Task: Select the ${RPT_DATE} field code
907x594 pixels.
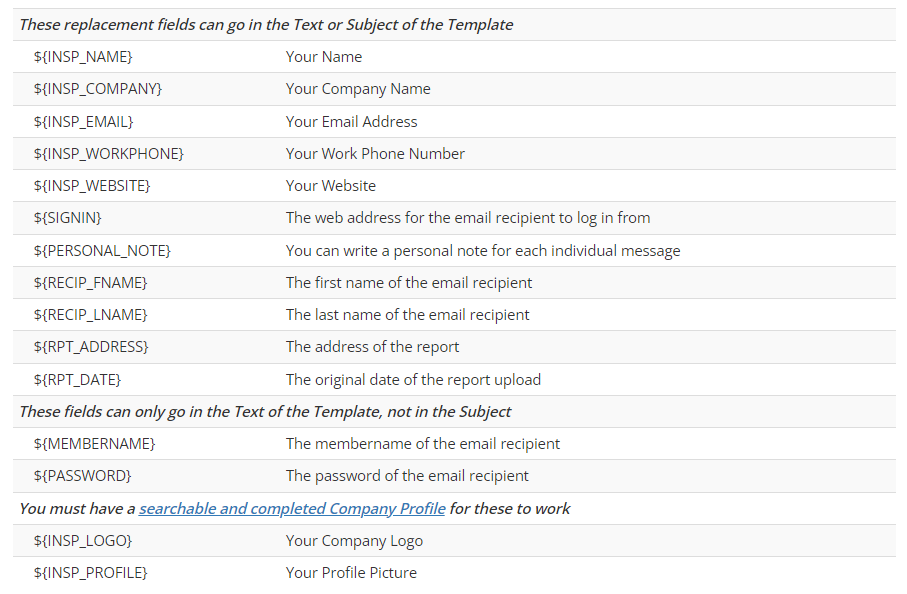Action: pyautogui.click(x=78, y=379)
